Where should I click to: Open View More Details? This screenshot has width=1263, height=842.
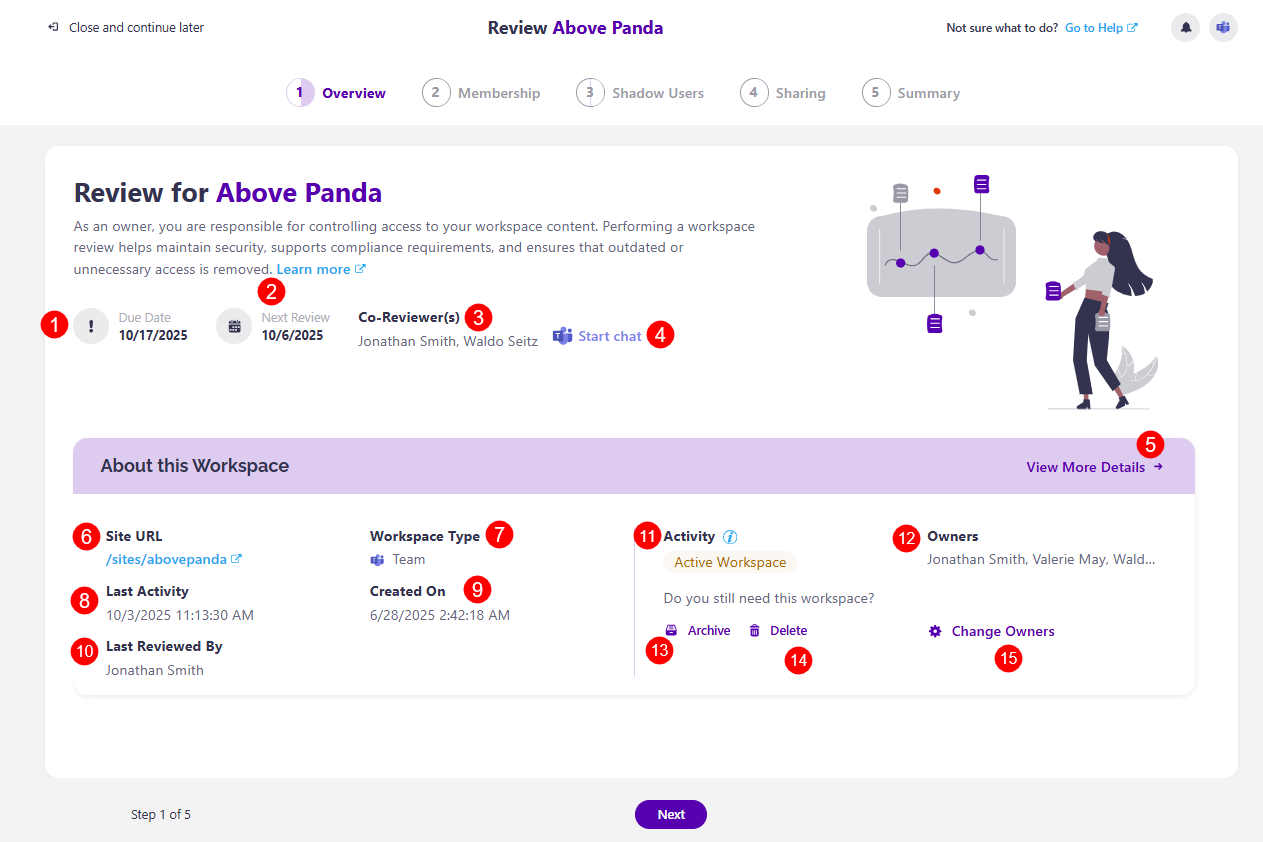1086,467
